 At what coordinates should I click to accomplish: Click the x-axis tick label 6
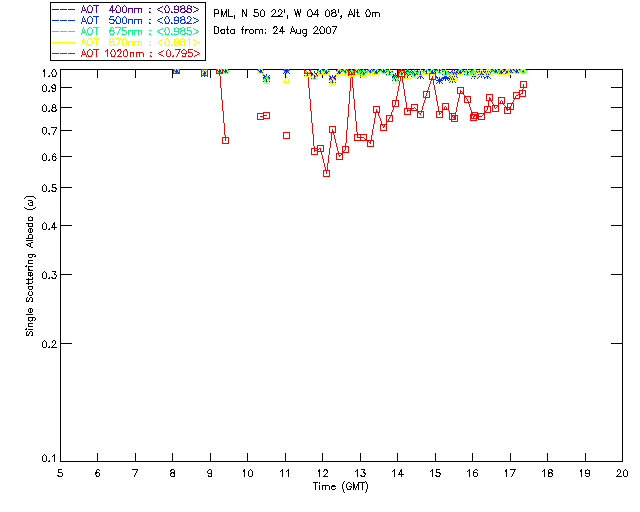coord(98,473)
